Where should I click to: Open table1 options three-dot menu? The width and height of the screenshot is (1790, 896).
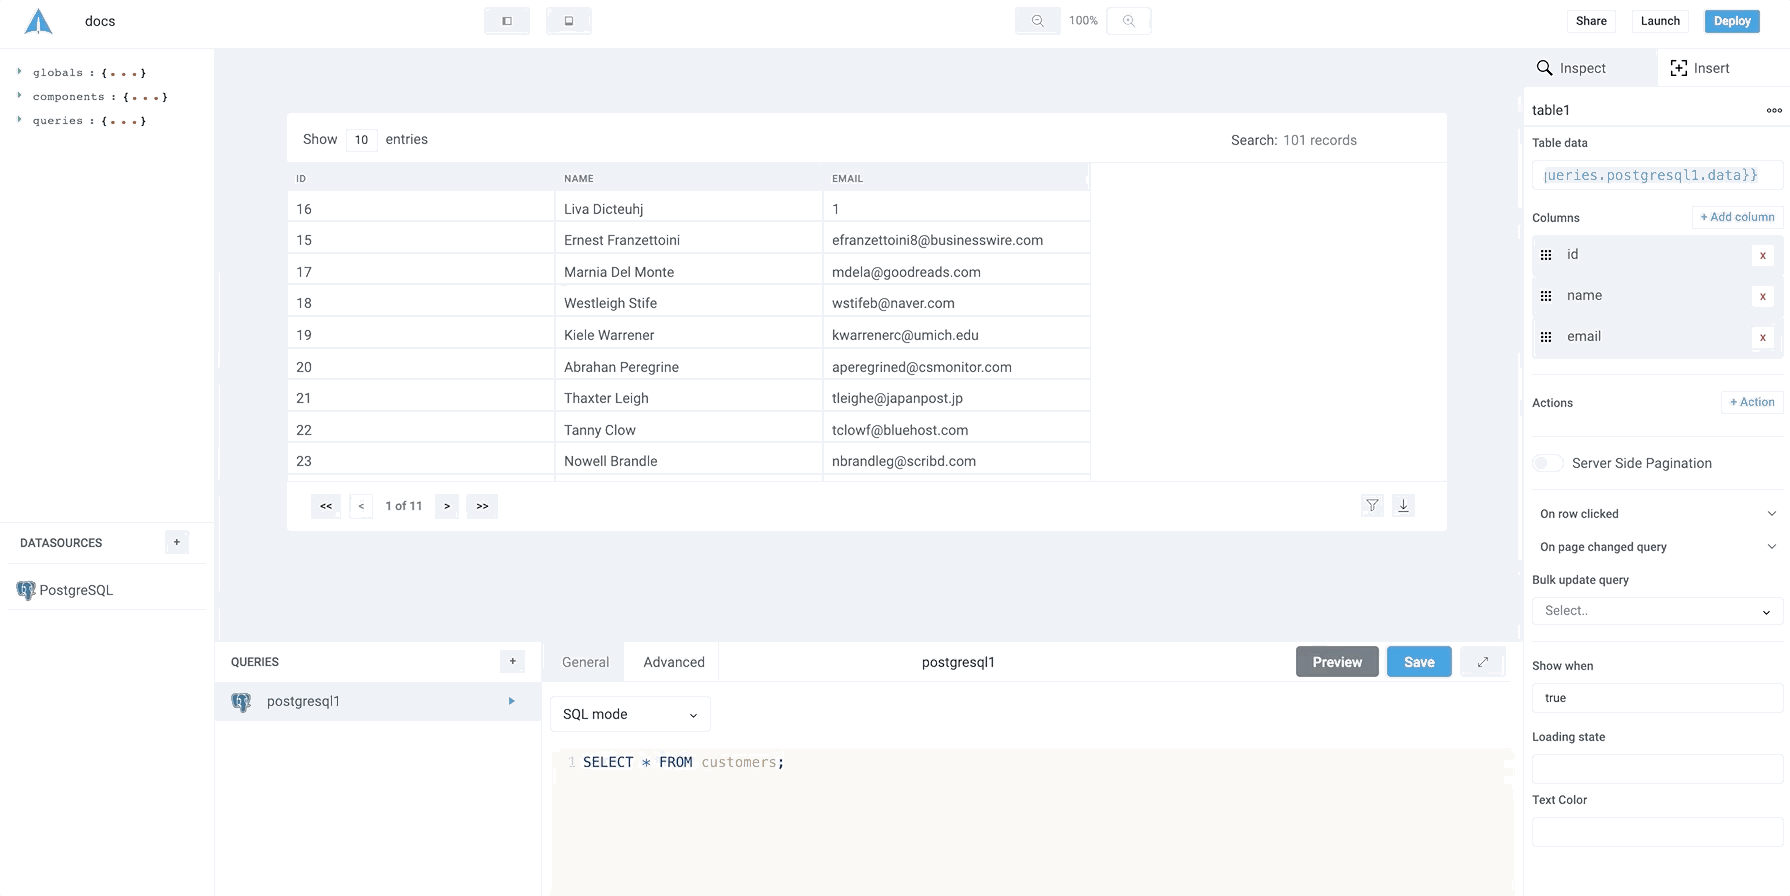pos(1773,110)
